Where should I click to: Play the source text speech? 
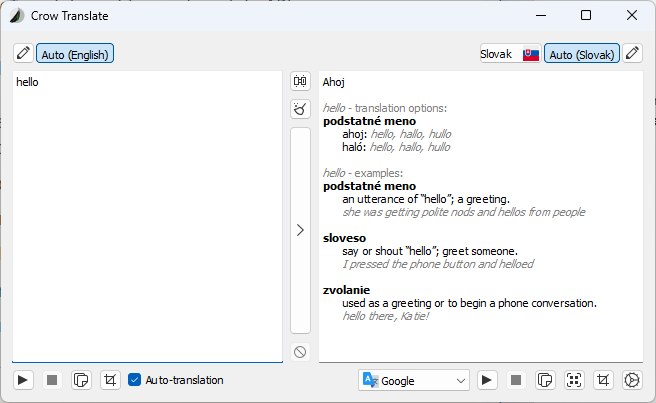click(x=24, y=380)
